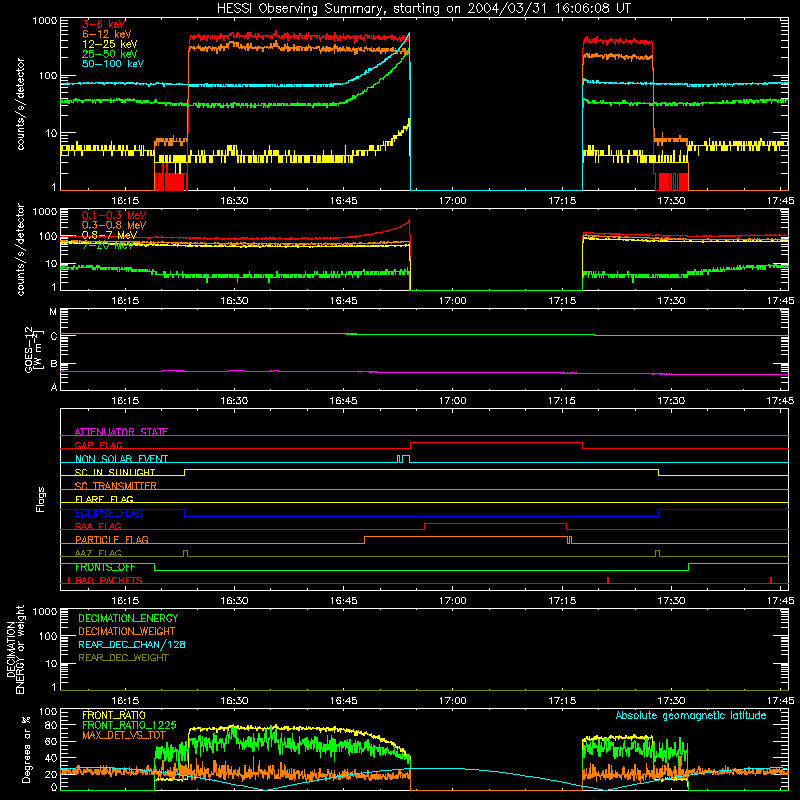Screen dimensions: 800x800
Task: Click the bad packets marker near 17:21
Action: point(608,580)
